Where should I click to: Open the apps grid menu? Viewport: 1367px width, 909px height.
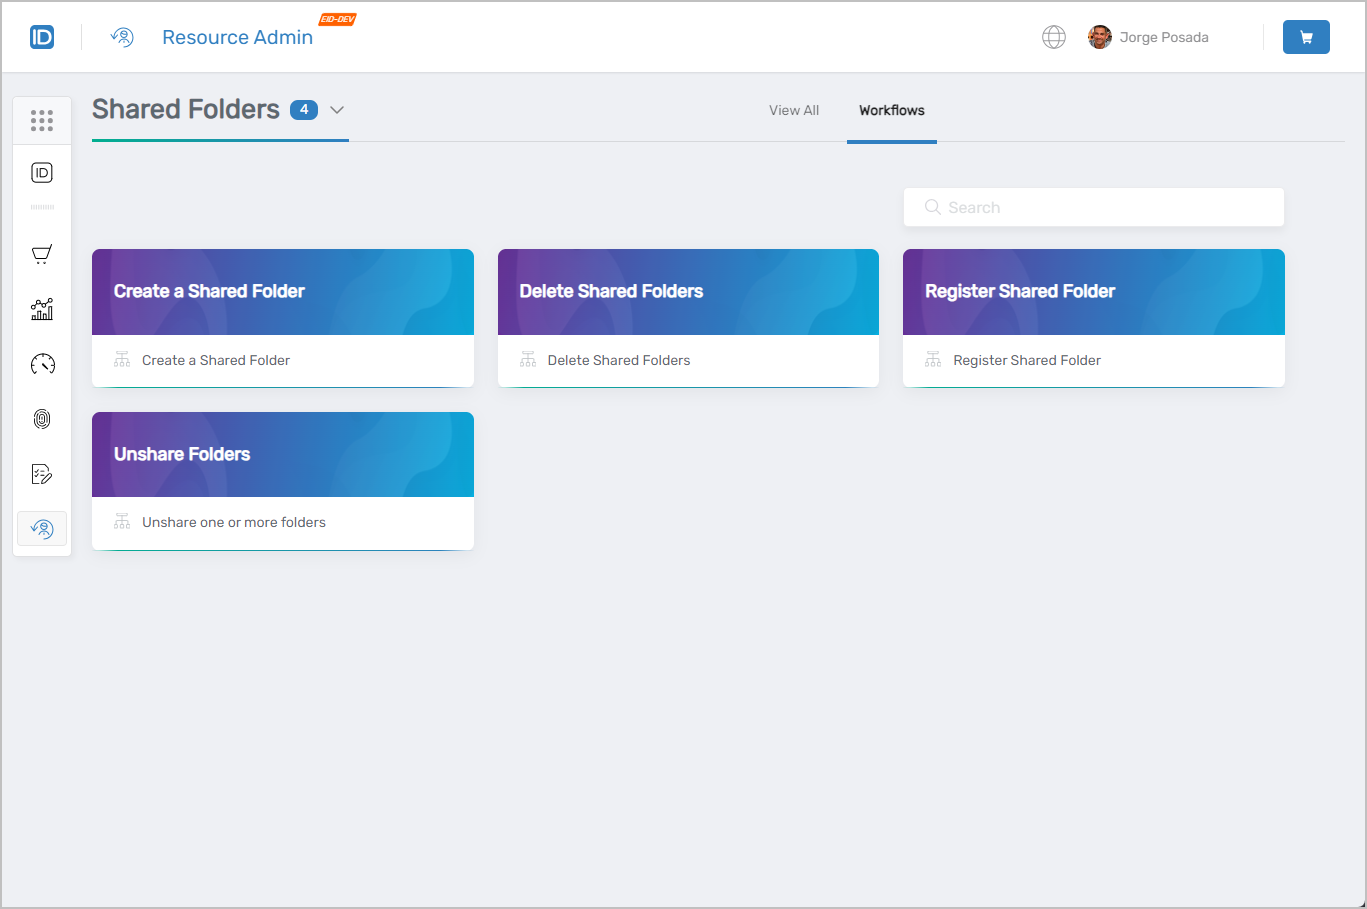coord(41,120)
